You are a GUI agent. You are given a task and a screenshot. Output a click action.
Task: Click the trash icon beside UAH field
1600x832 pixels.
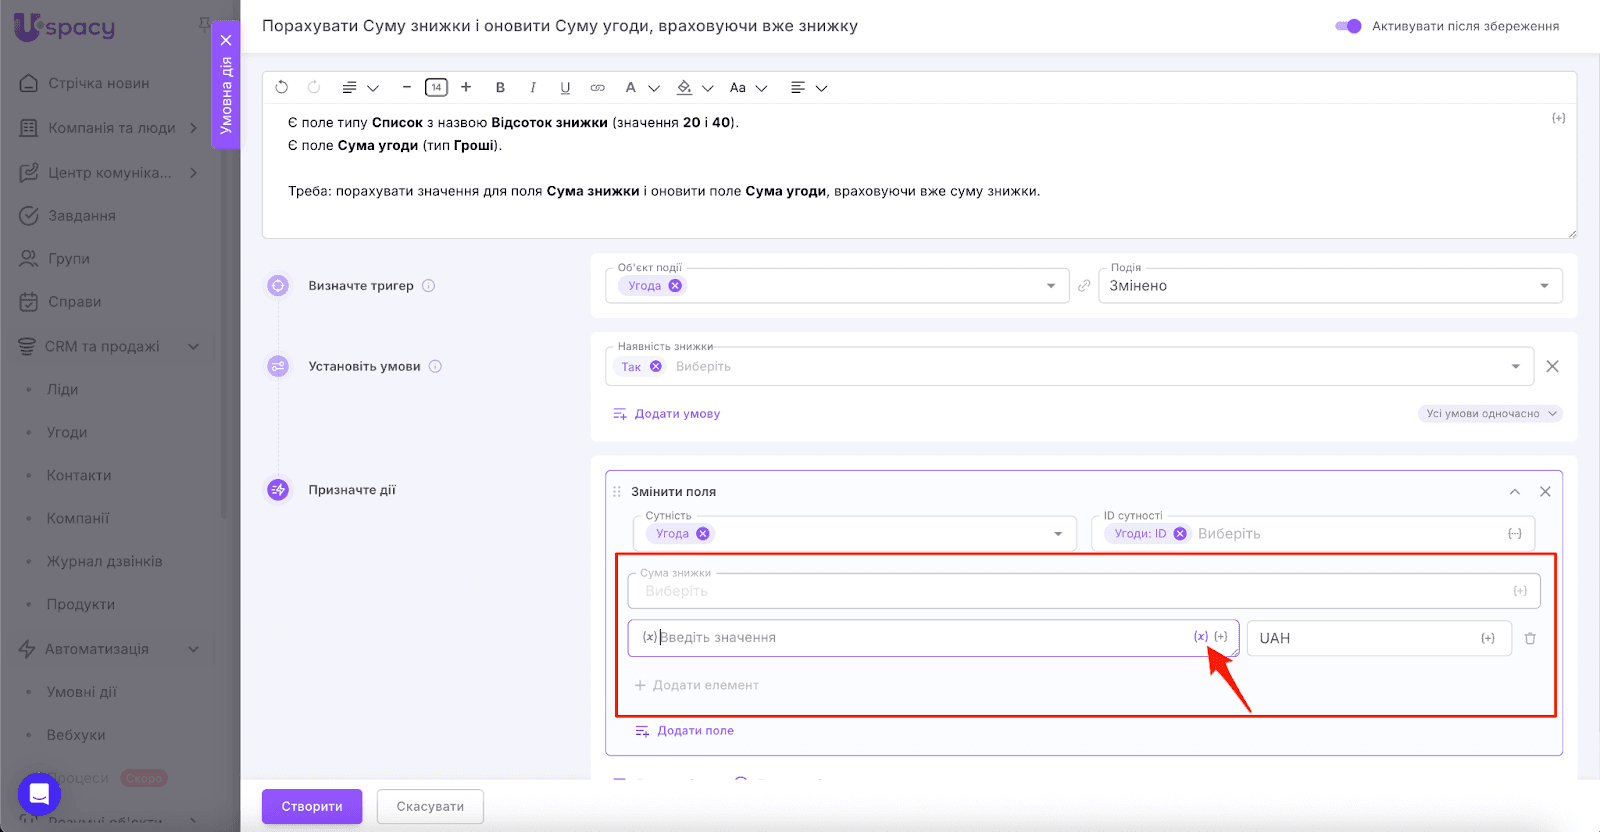(1530, 638)
